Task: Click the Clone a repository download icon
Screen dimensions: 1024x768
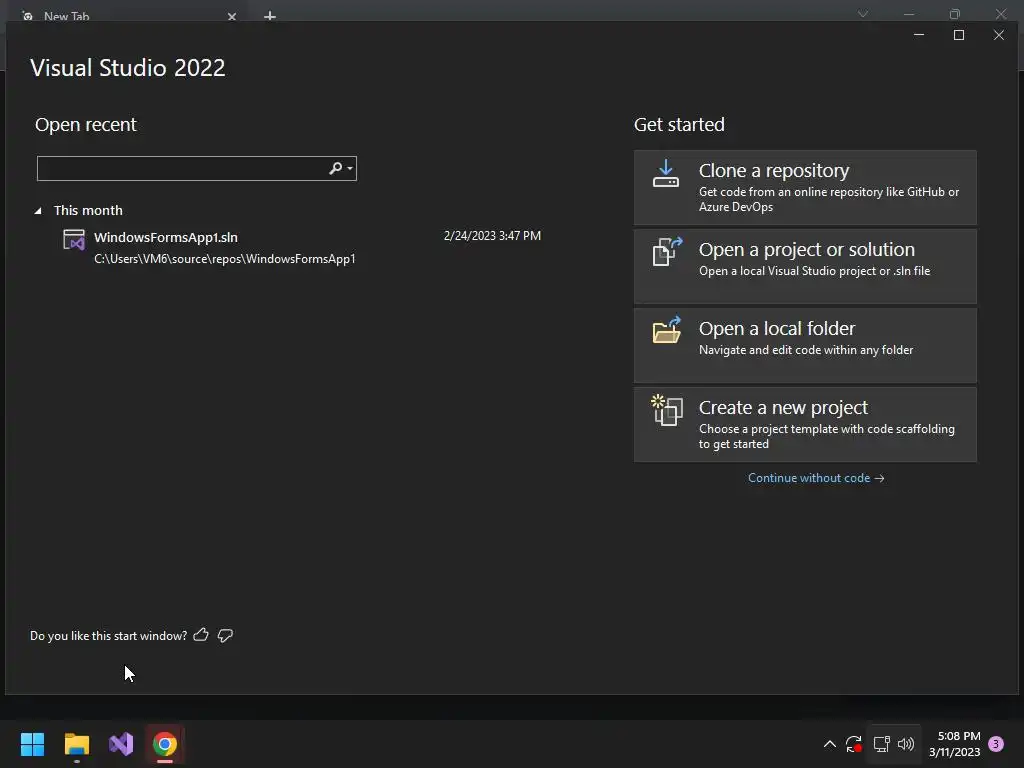Action: [x=665, y=174]
